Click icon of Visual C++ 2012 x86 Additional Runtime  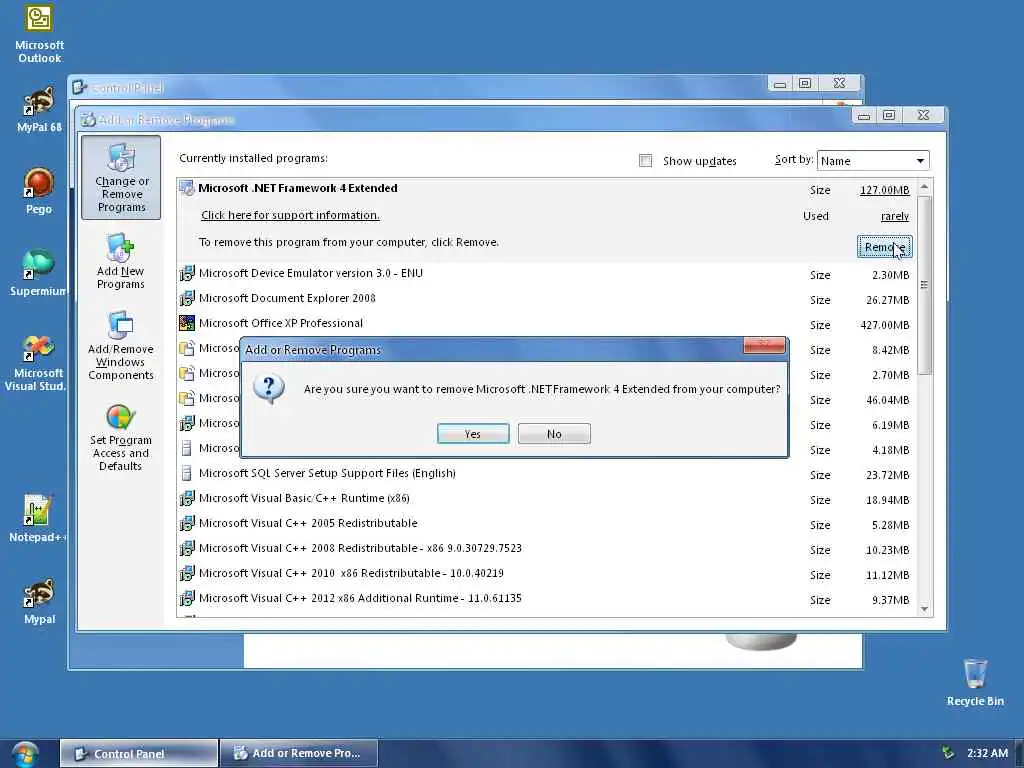click(187, 598)
